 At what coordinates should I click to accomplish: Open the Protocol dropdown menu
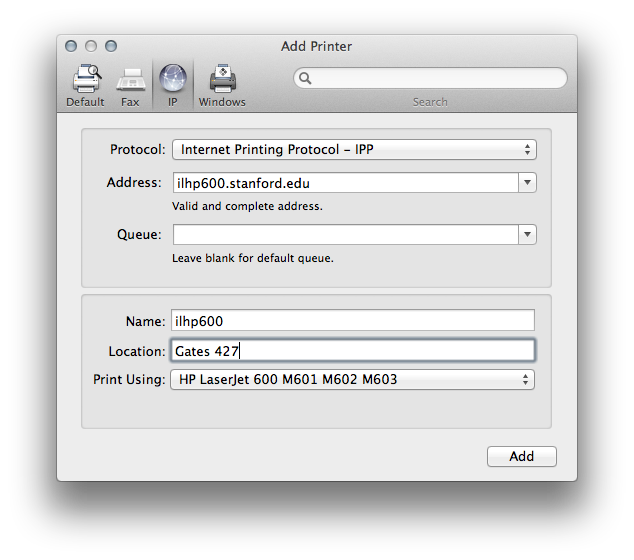point(354,150)
